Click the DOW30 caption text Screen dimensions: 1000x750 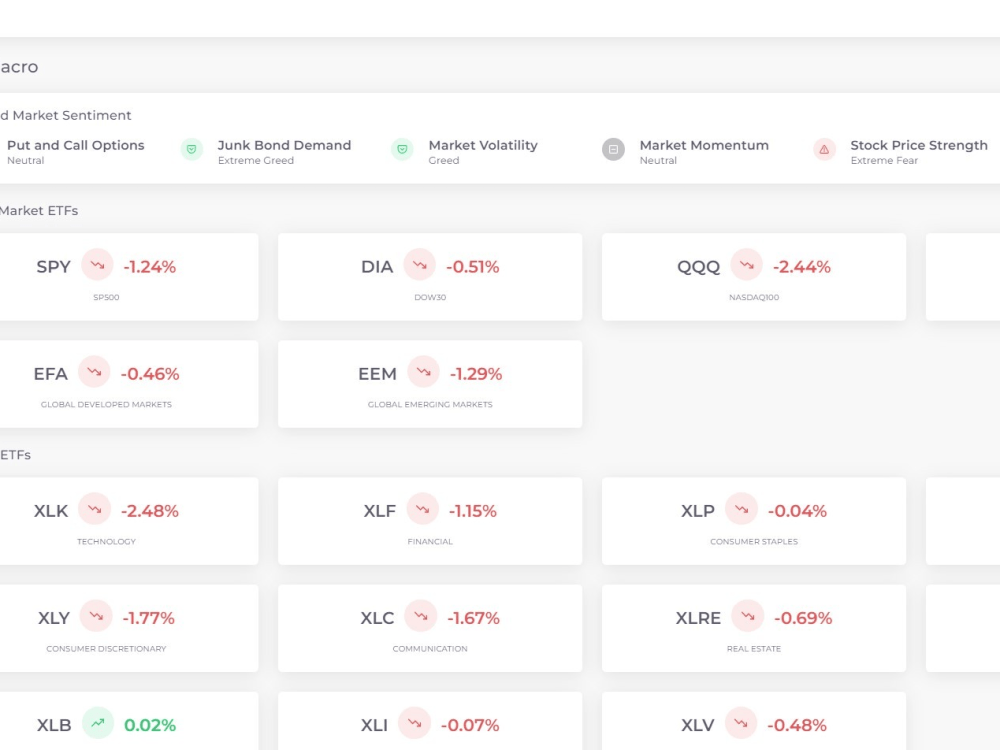click(x=430, y=297)
